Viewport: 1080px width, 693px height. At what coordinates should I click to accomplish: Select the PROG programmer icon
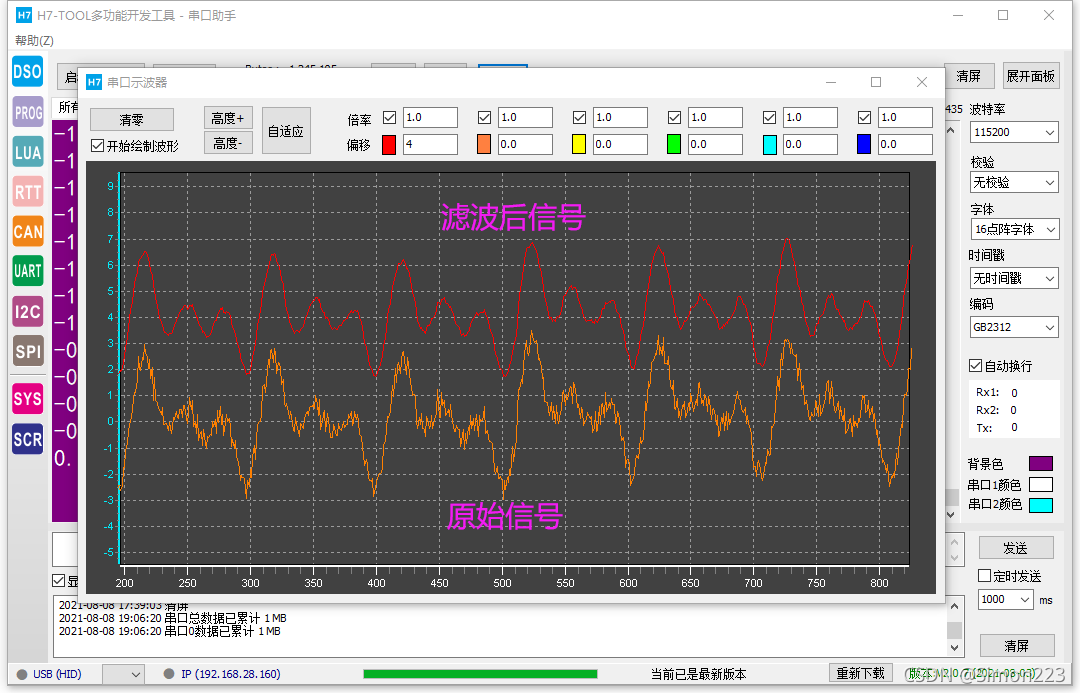(28, 112)
